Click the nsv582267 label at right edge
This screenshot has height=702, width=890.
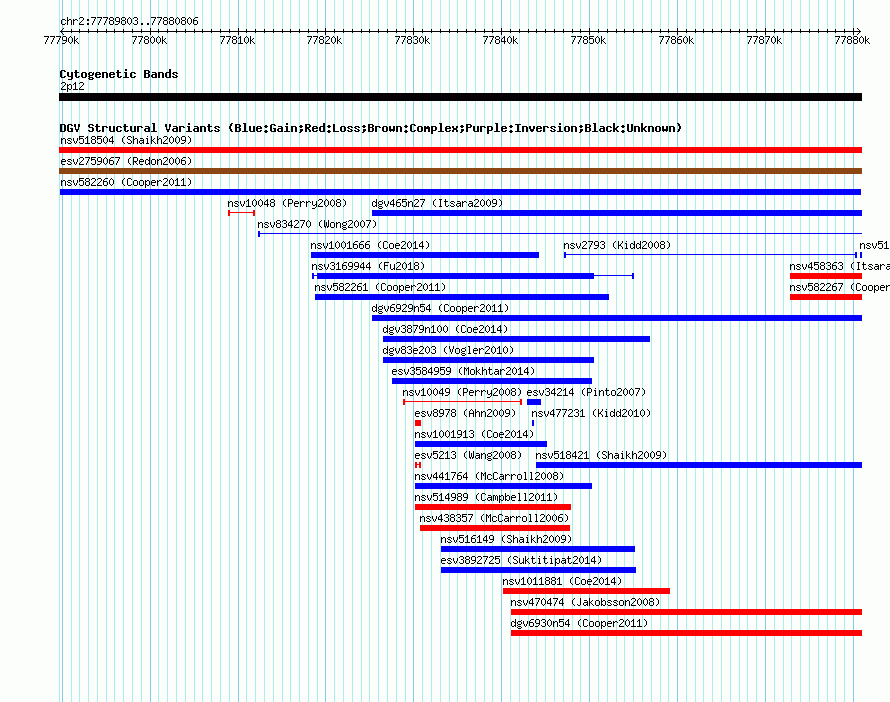coord(839,287)
